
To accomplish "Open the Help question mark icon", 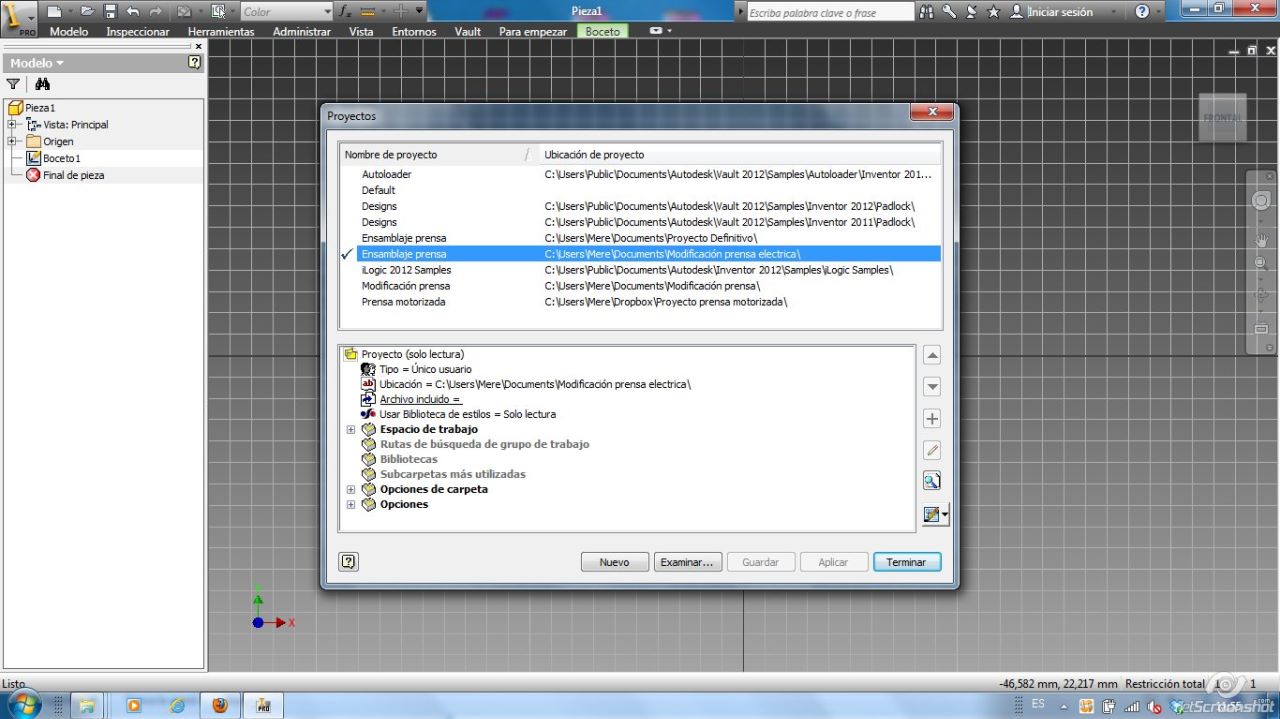I will [1142, 12].
